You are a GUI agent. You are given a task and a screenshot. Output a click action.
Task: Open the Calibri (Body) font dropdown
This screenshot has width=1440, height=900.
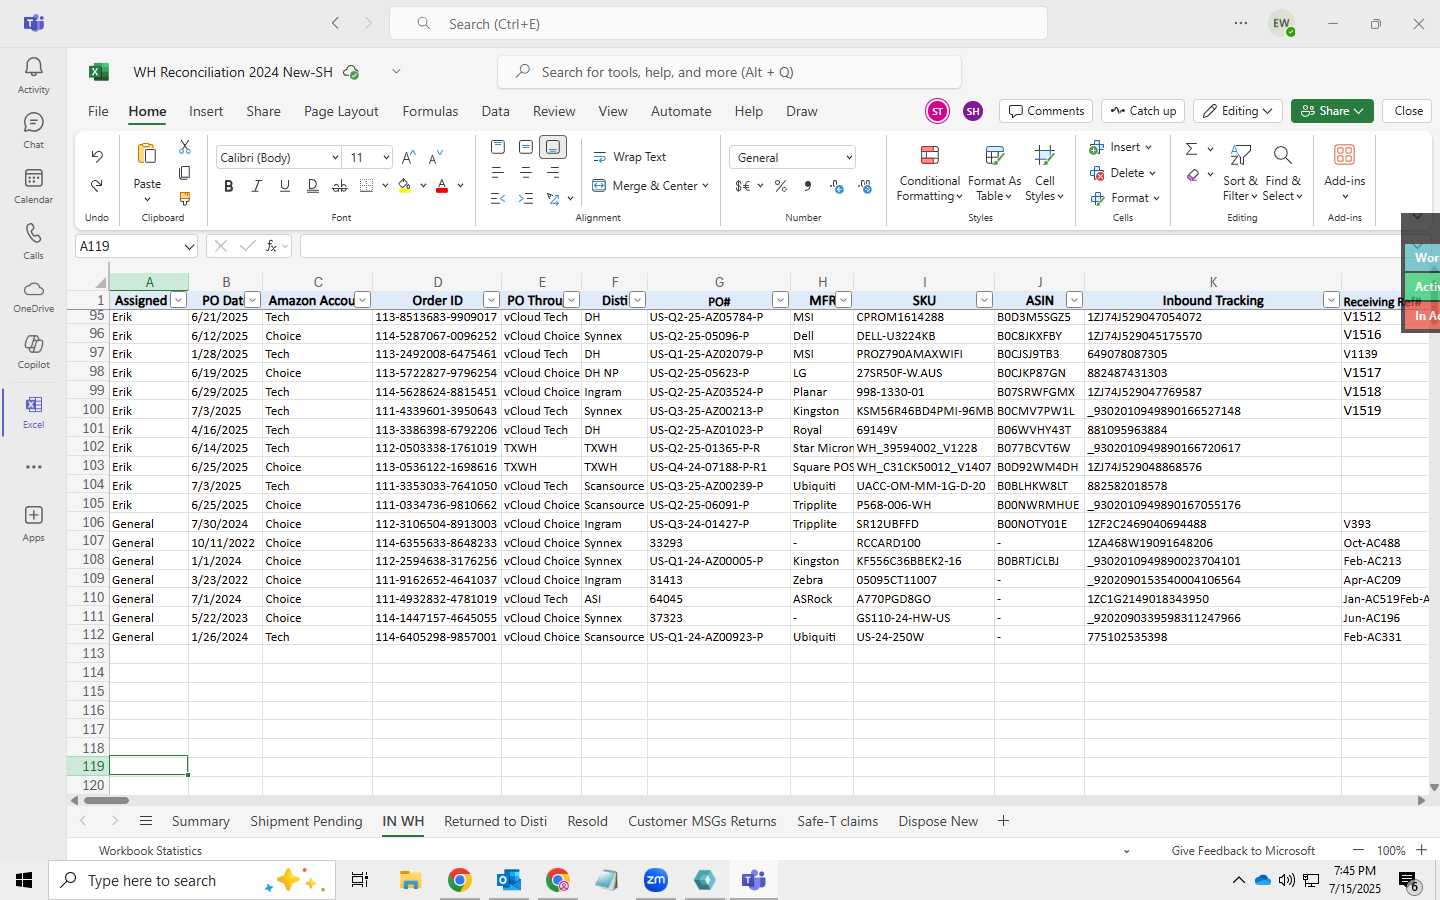coord(335,158)
